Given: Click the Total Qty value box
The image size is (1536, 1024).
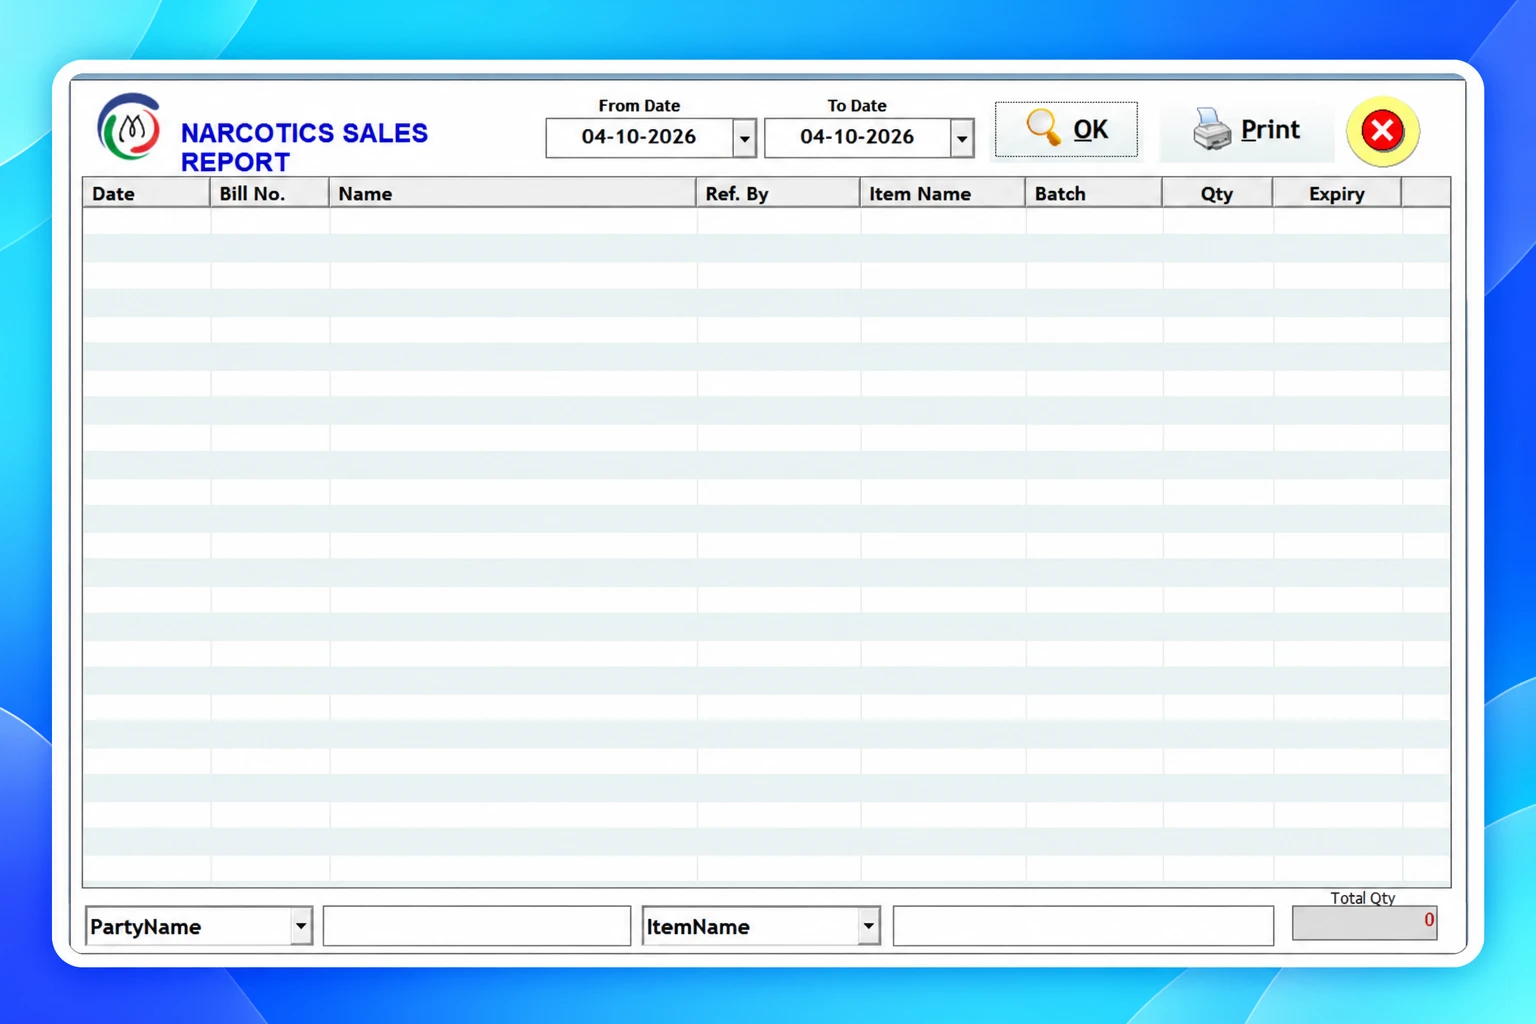Looking at the screenshot, I should (x=1364, y=922).
